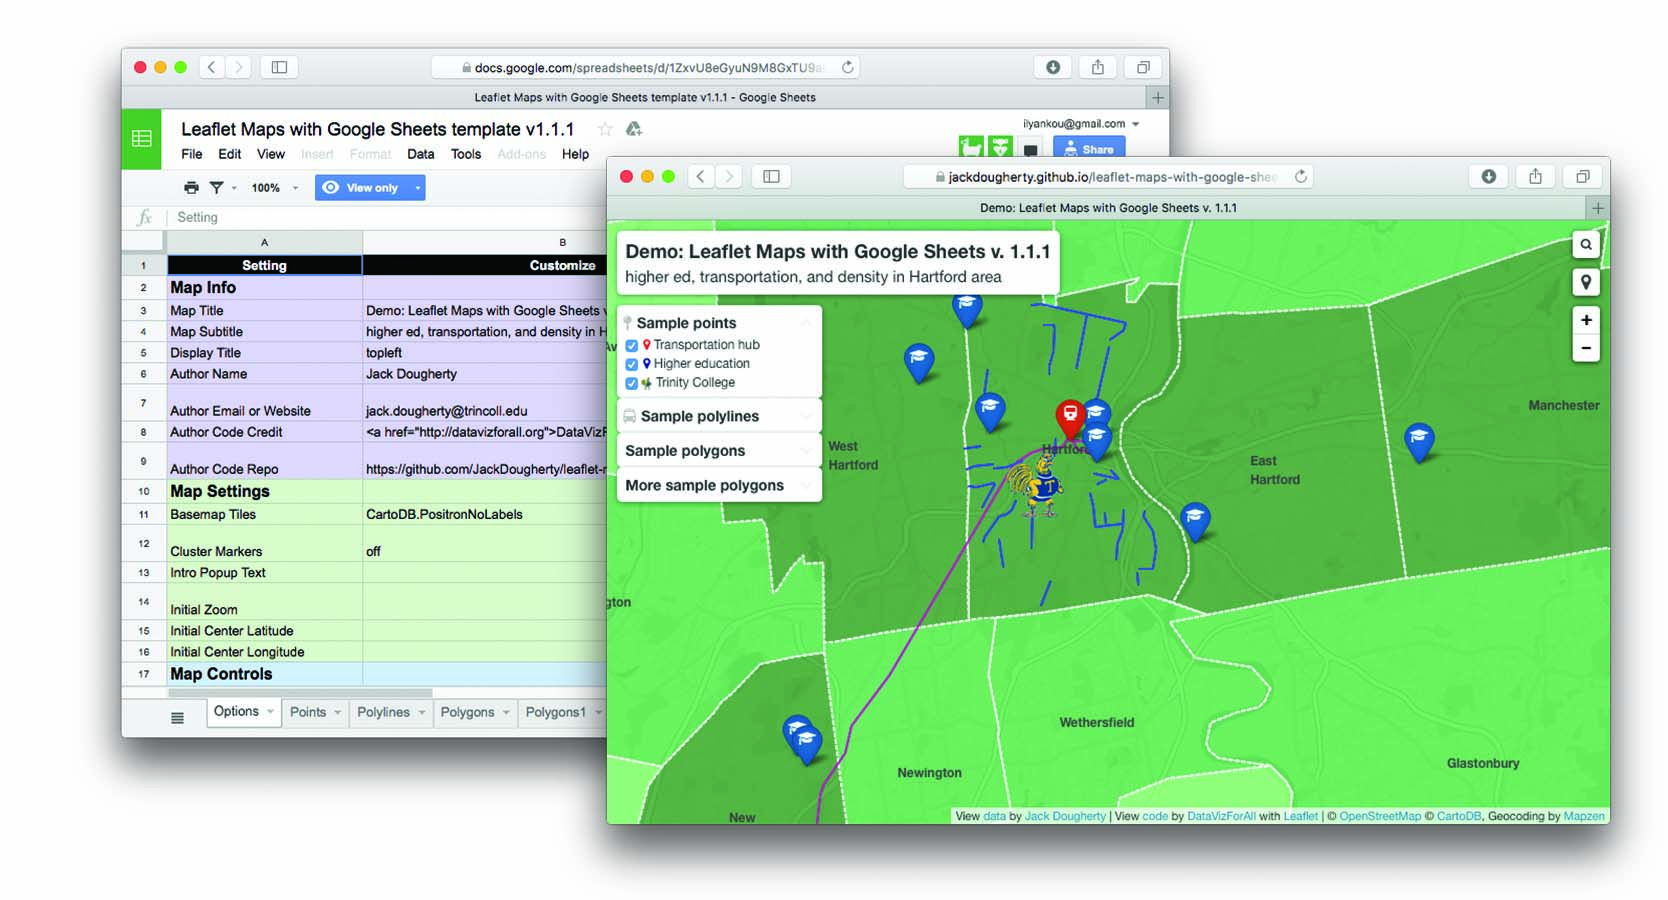Viewport: 1668px width, 900px height.
Task: Click the locate-me pin control on map
Action: pos(1586,282)
